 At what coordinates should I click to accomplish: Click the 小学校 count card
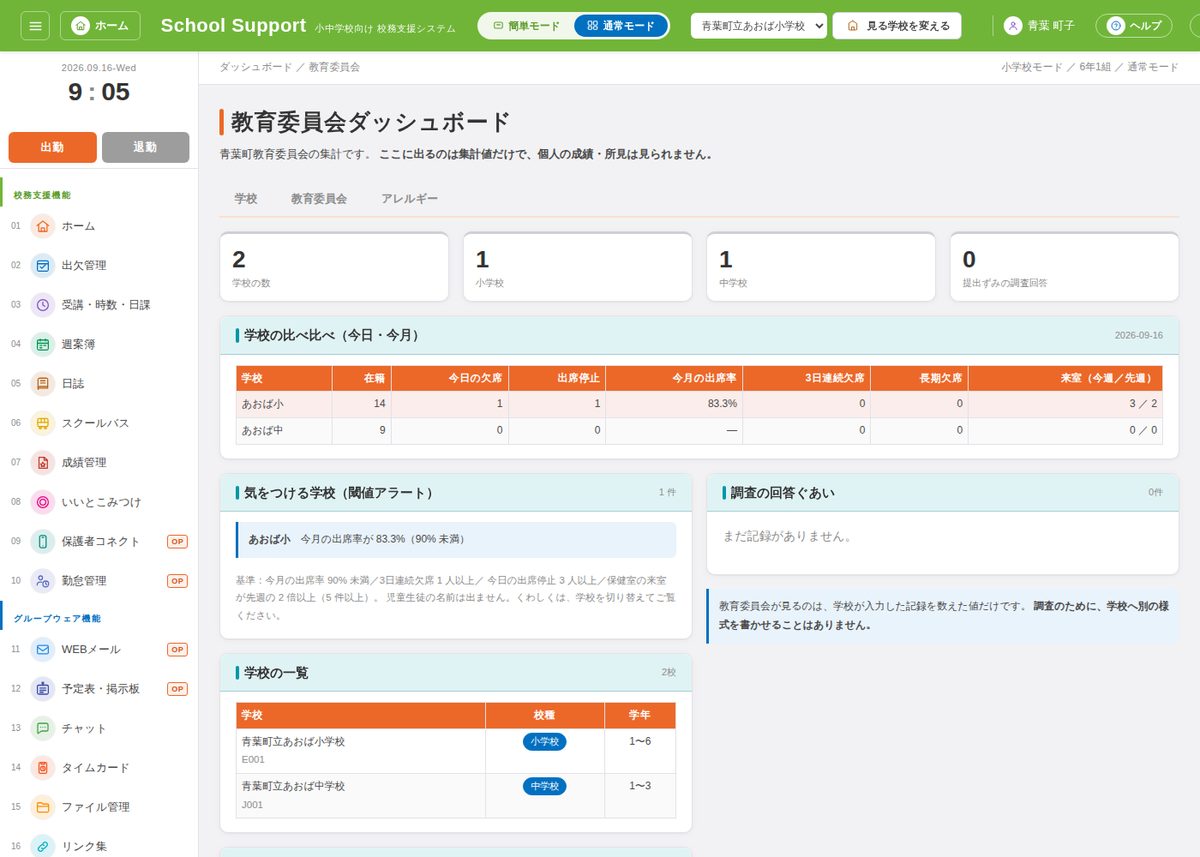tap(578, 267)
